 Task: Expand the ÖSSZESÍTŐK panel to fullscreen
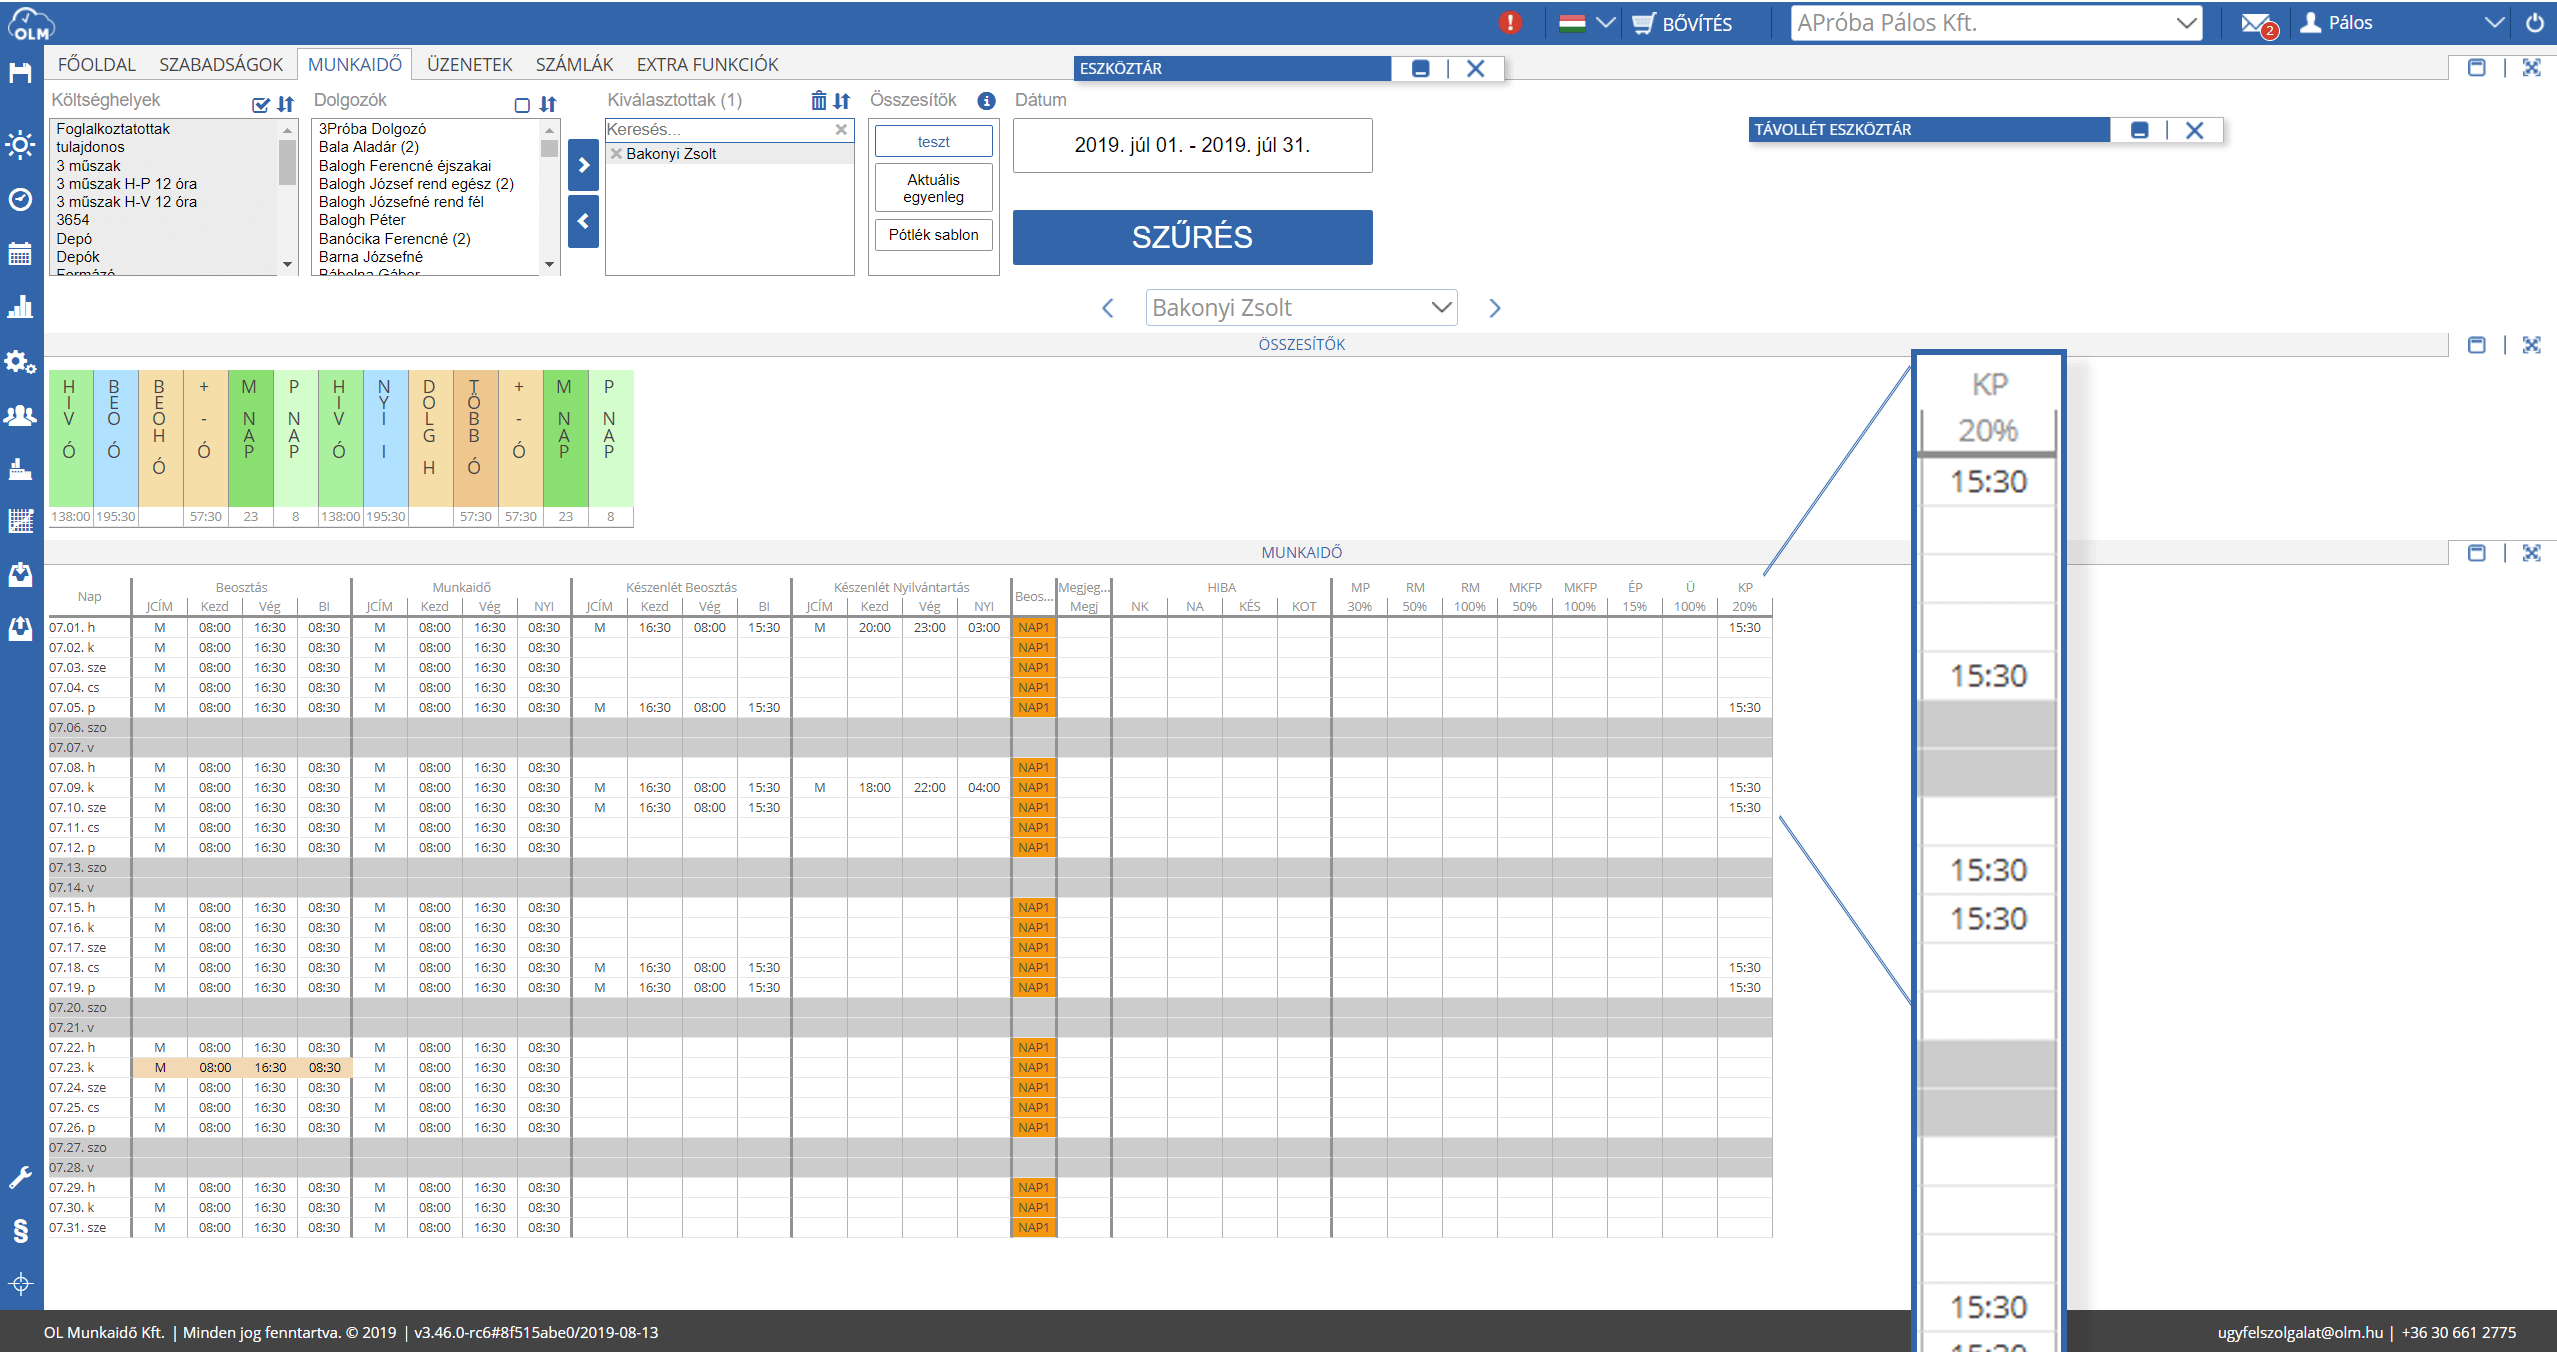[2531, 345]
